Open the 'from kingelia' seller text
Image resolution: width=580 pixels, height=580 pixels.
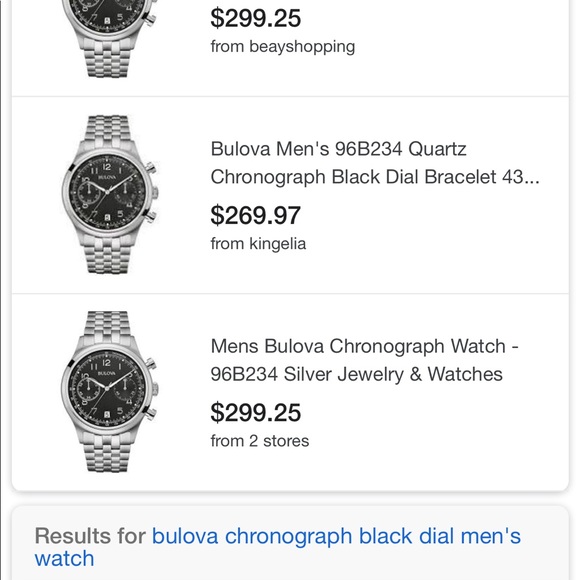point(258,244)
